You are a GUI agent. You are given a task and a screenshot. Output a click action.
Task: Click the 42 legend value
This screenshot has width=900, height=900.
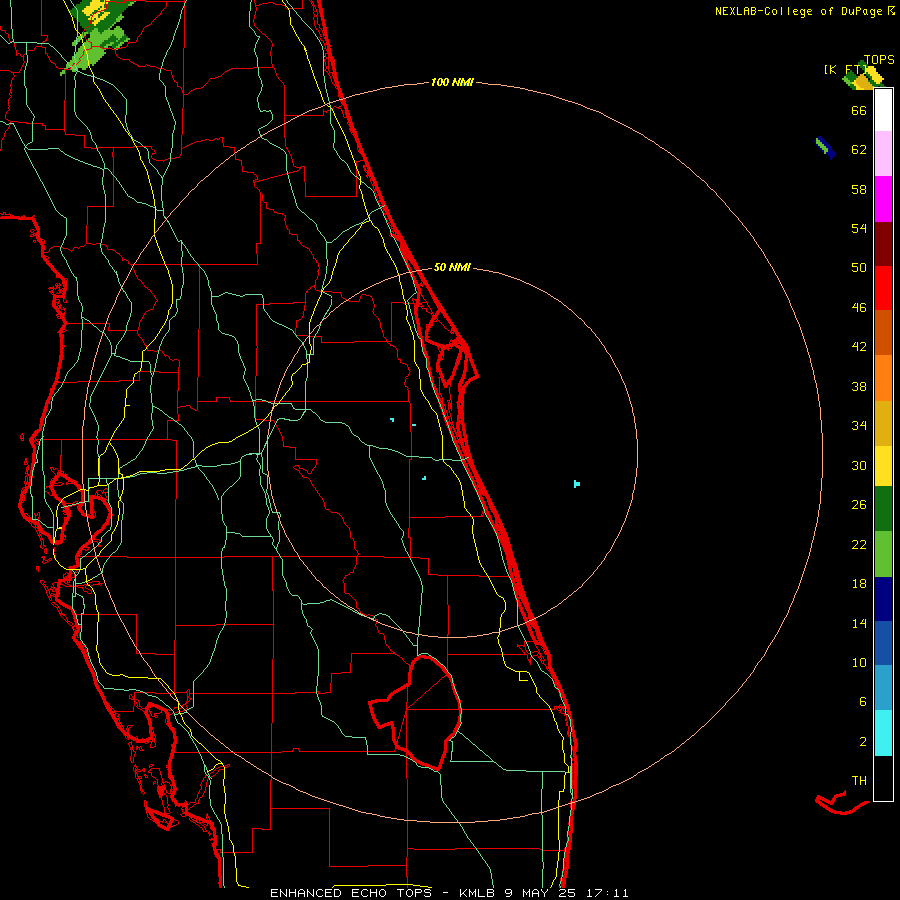click(x=859, y=347)
